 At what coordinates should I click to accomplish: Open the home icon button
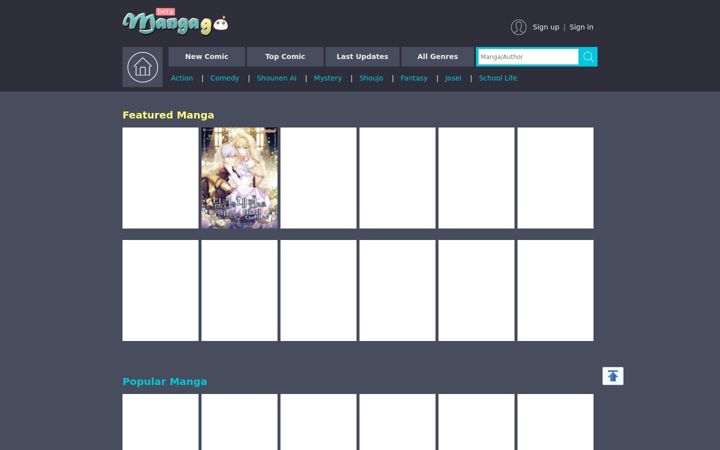pos(142,67)
